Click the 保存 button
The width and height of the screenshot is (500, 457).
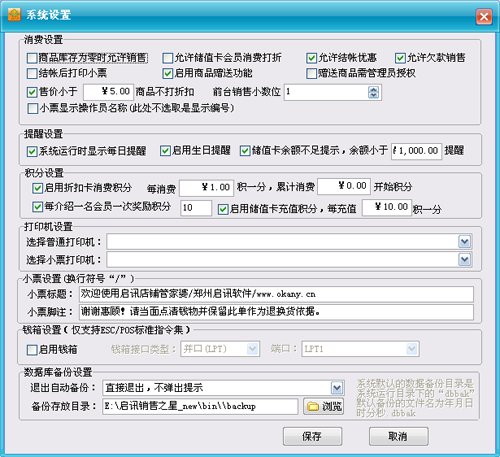[313, 436]
